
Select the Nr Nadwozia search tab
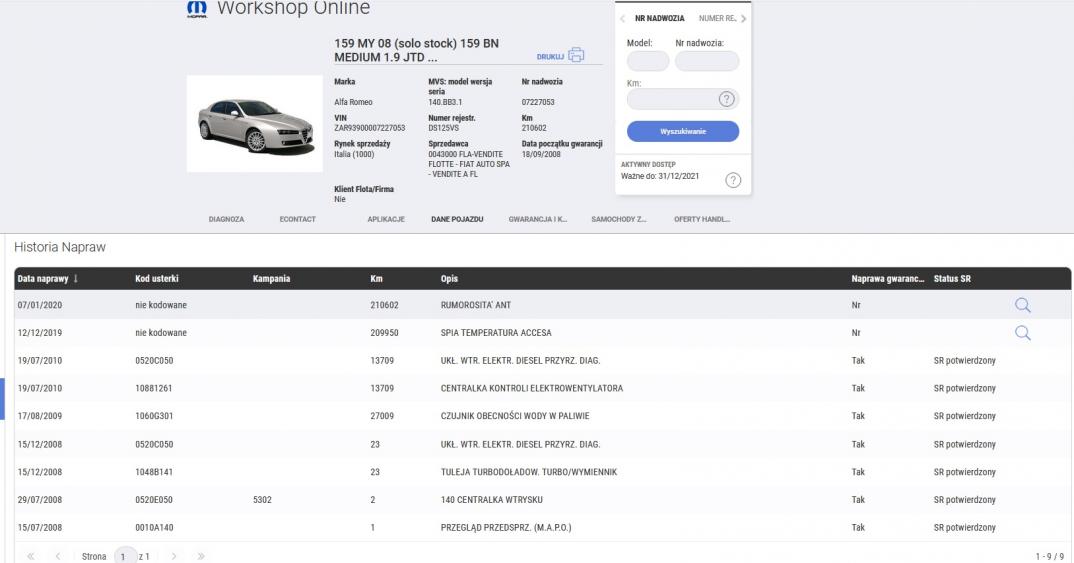click(x=659, y=19)
